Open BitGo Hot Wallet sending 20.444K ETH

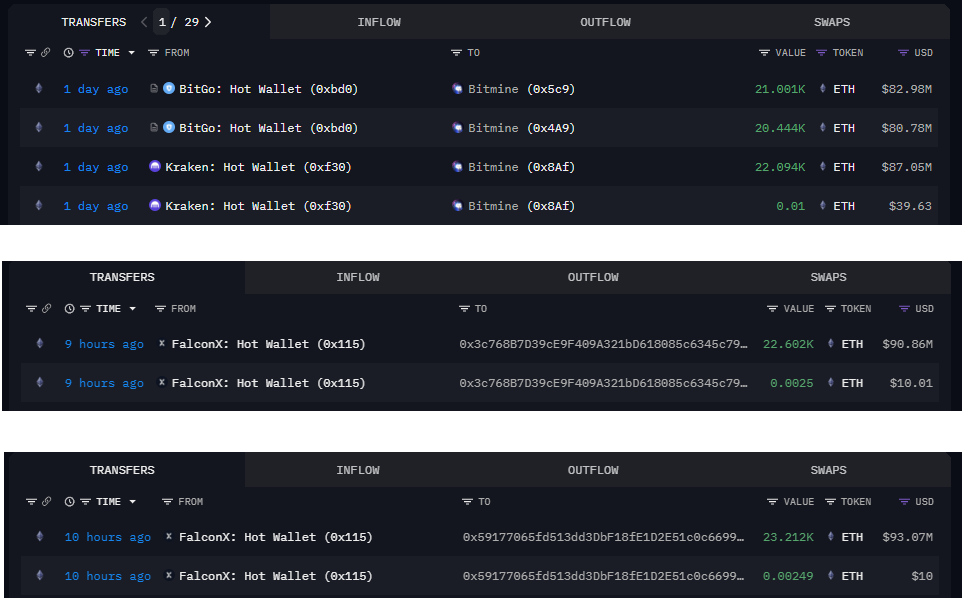(x=268, y=128)
